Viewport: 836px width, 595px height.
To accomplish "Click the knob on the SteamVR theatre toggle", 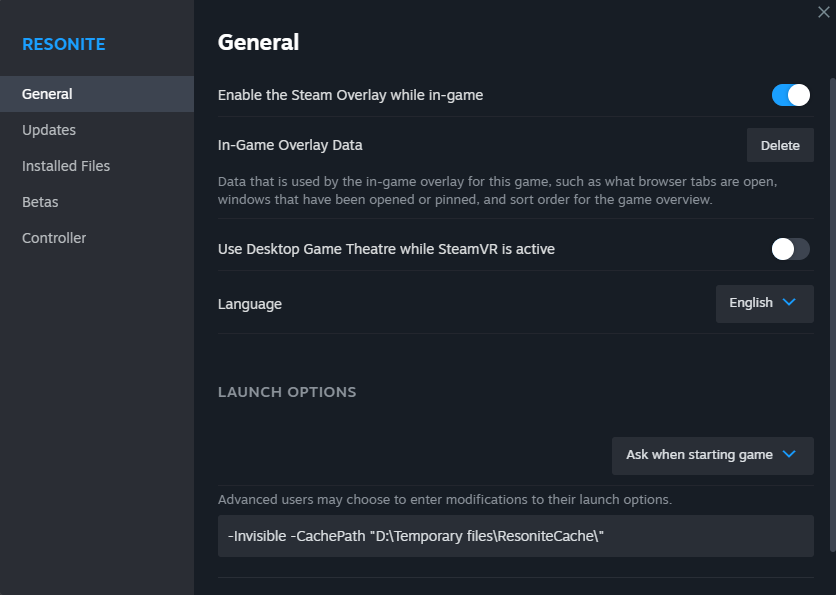I will coord(783,249).
